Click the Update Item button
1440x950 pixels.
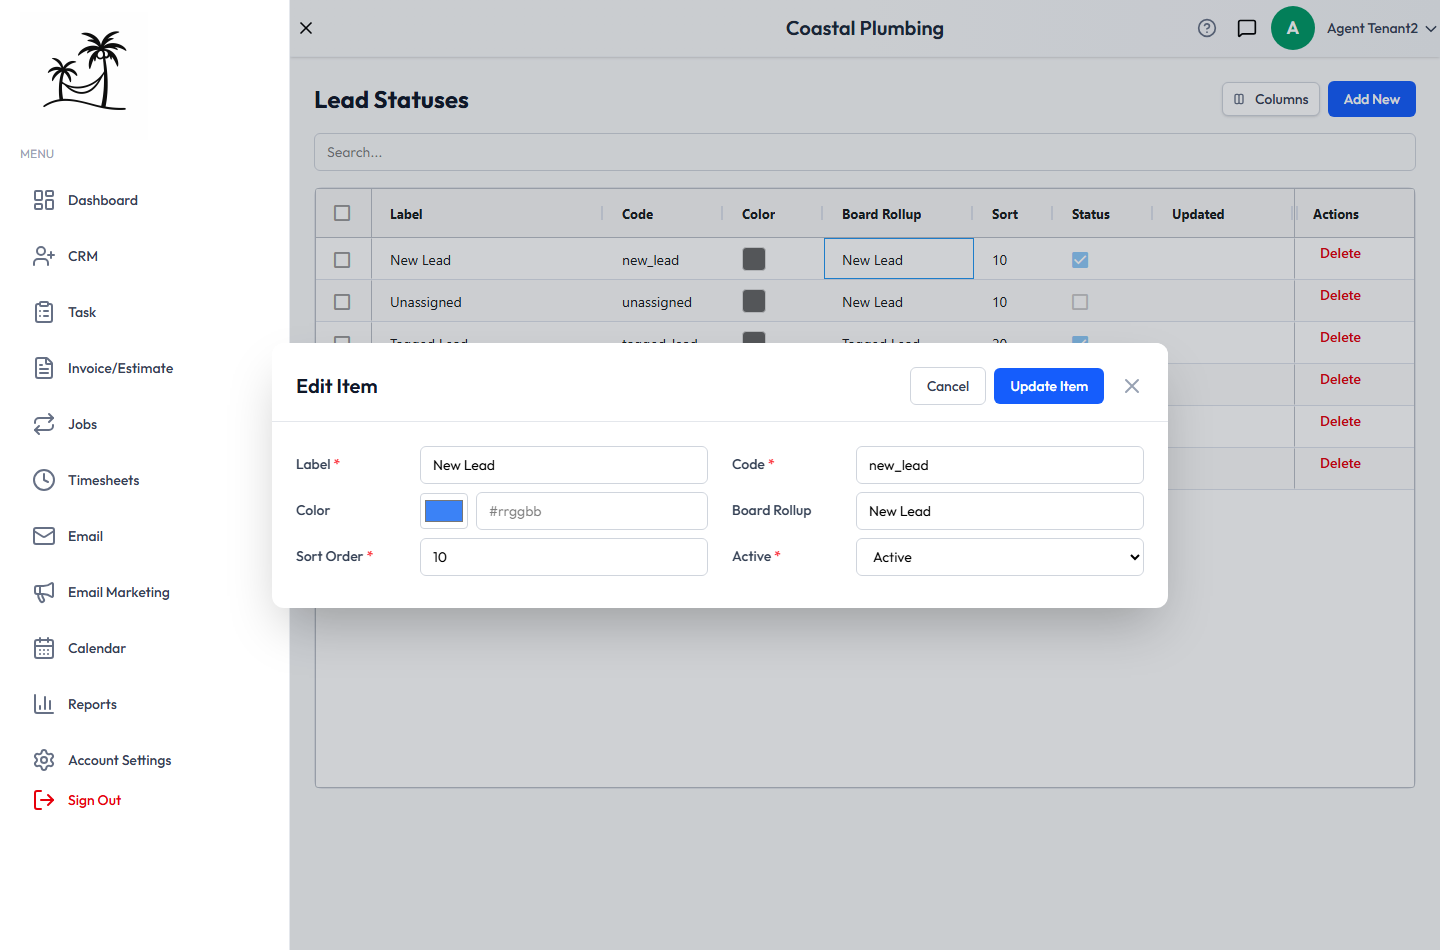point(1049,386)
